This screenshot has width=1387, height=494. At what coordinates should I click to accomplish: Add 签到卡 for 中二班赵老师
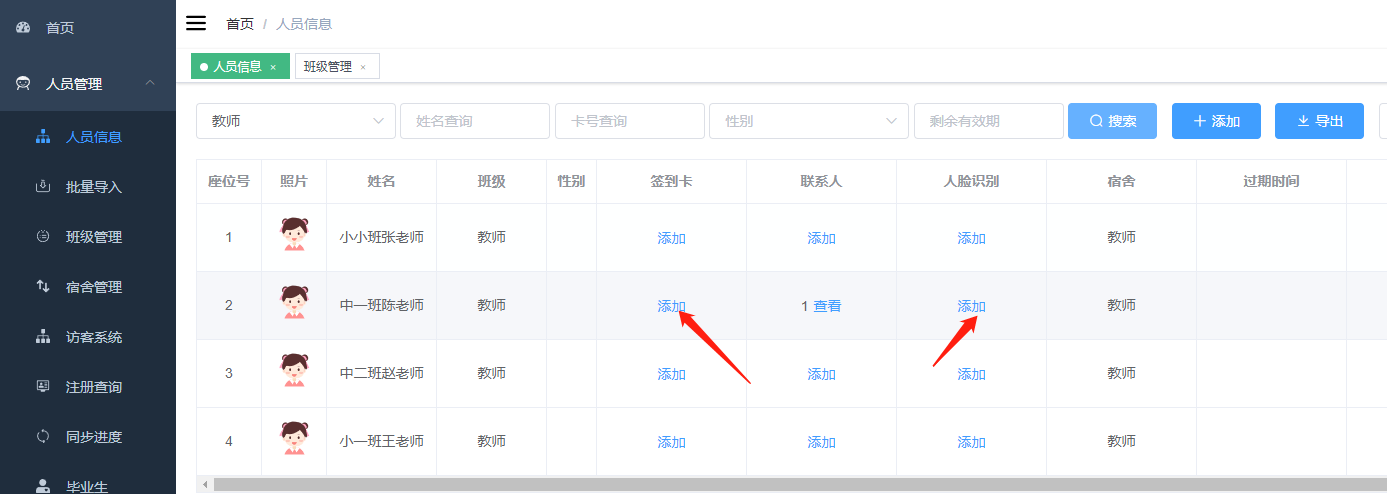pos(672,374)
